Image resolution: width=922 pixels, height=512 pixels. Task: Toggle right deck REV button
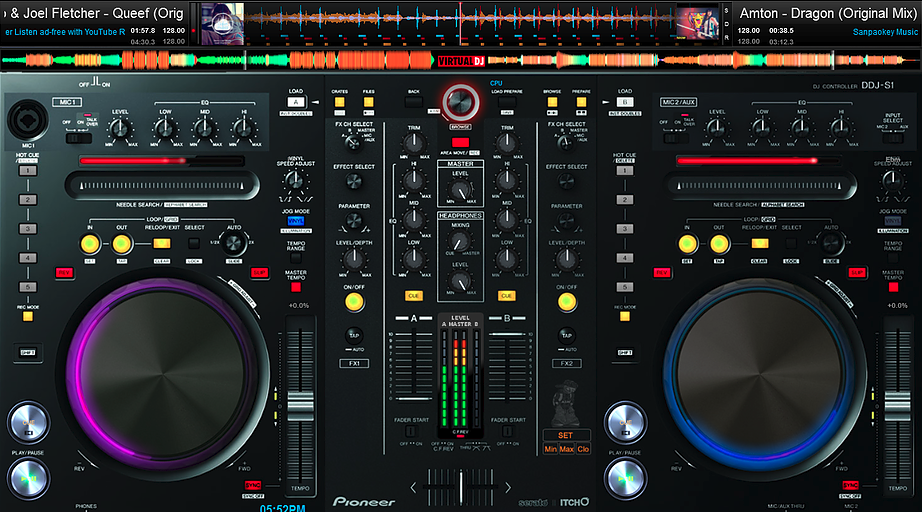(662, 272)
